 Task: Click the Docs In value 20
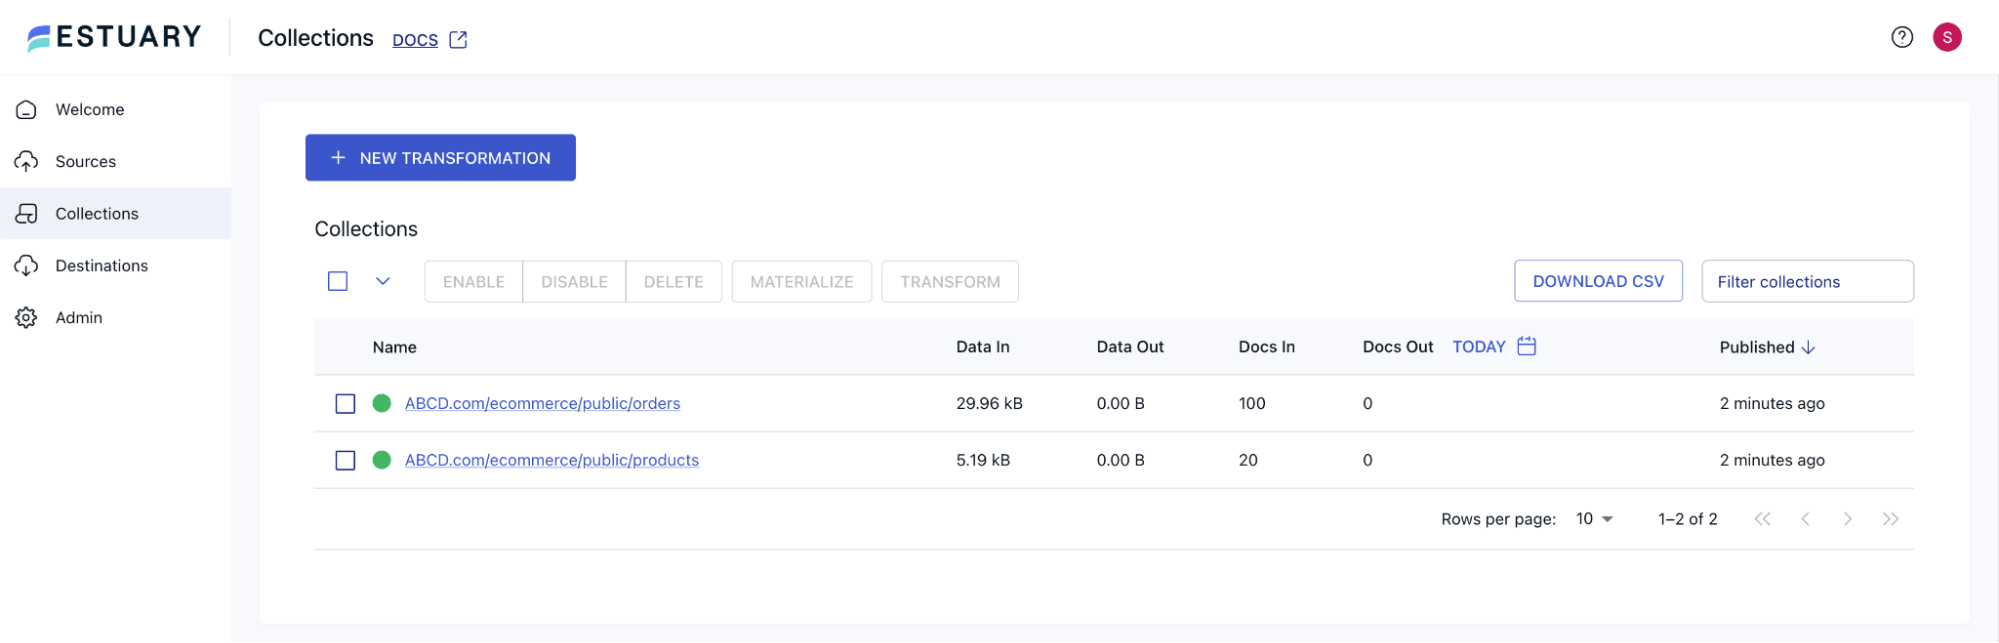1248,460
